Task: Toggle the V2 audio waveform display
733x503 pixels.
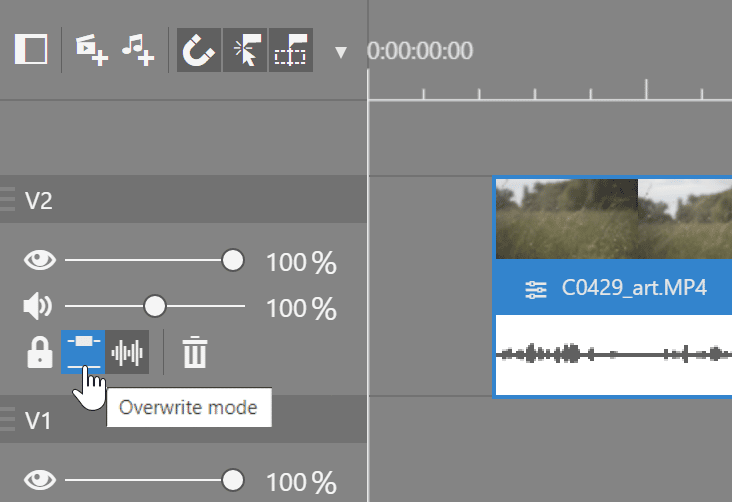Action: point(128,352)
